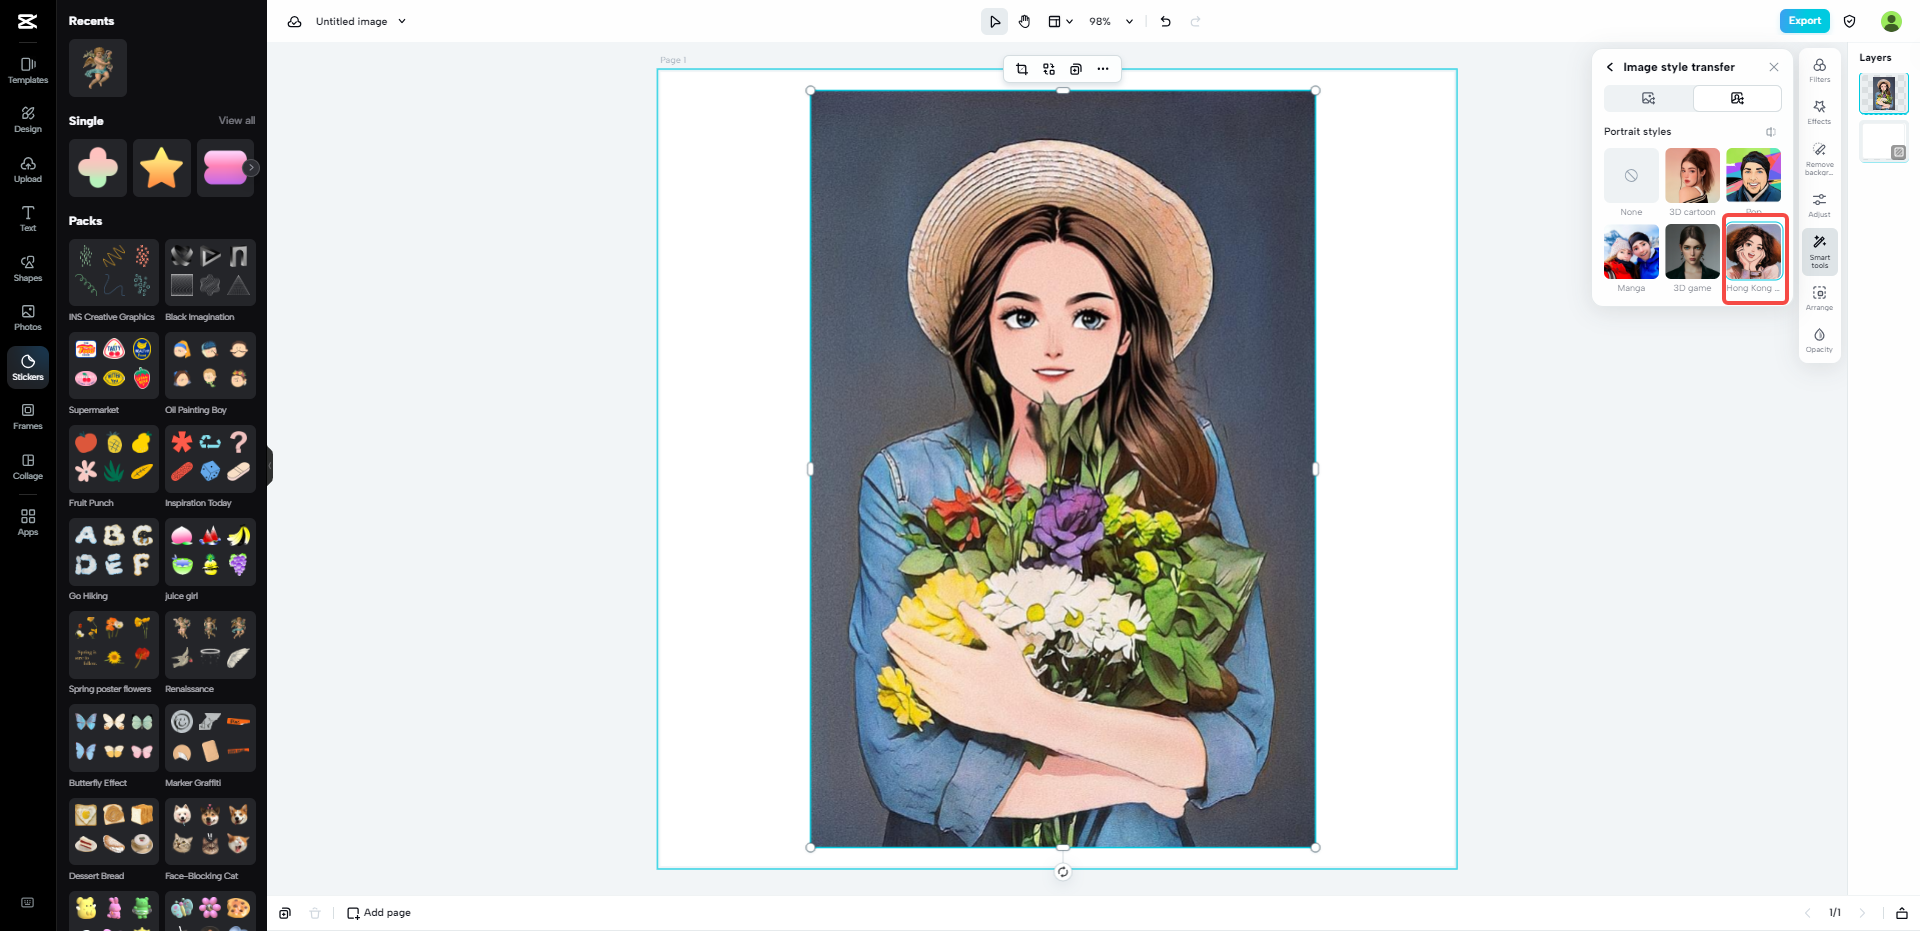Toggle the compare icon beside Portrait styles
This screenshot has width=1920, height=931.
[1771, 132]
